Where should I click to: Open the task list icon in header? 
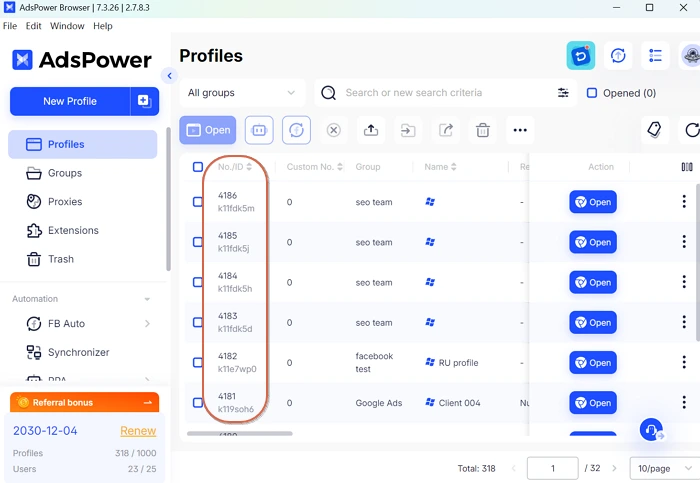click(655, 56)
